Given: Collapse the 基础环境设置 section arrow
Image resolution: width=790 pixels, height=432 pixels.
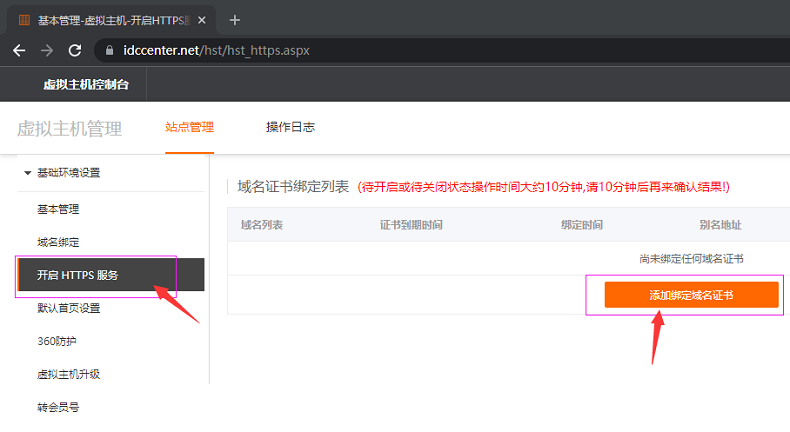Looking at the screenshot, I should pos(28,173).
